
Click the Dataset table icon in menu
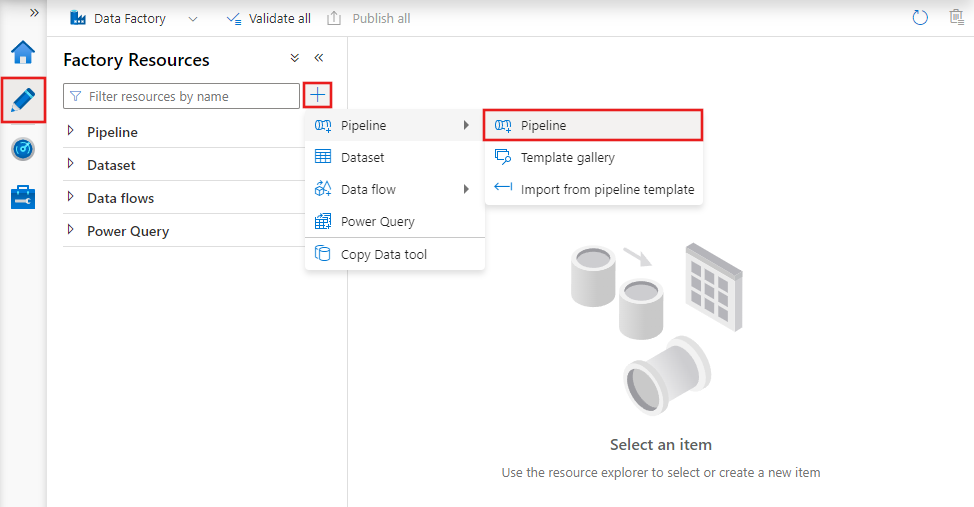[x=323, y=156]
